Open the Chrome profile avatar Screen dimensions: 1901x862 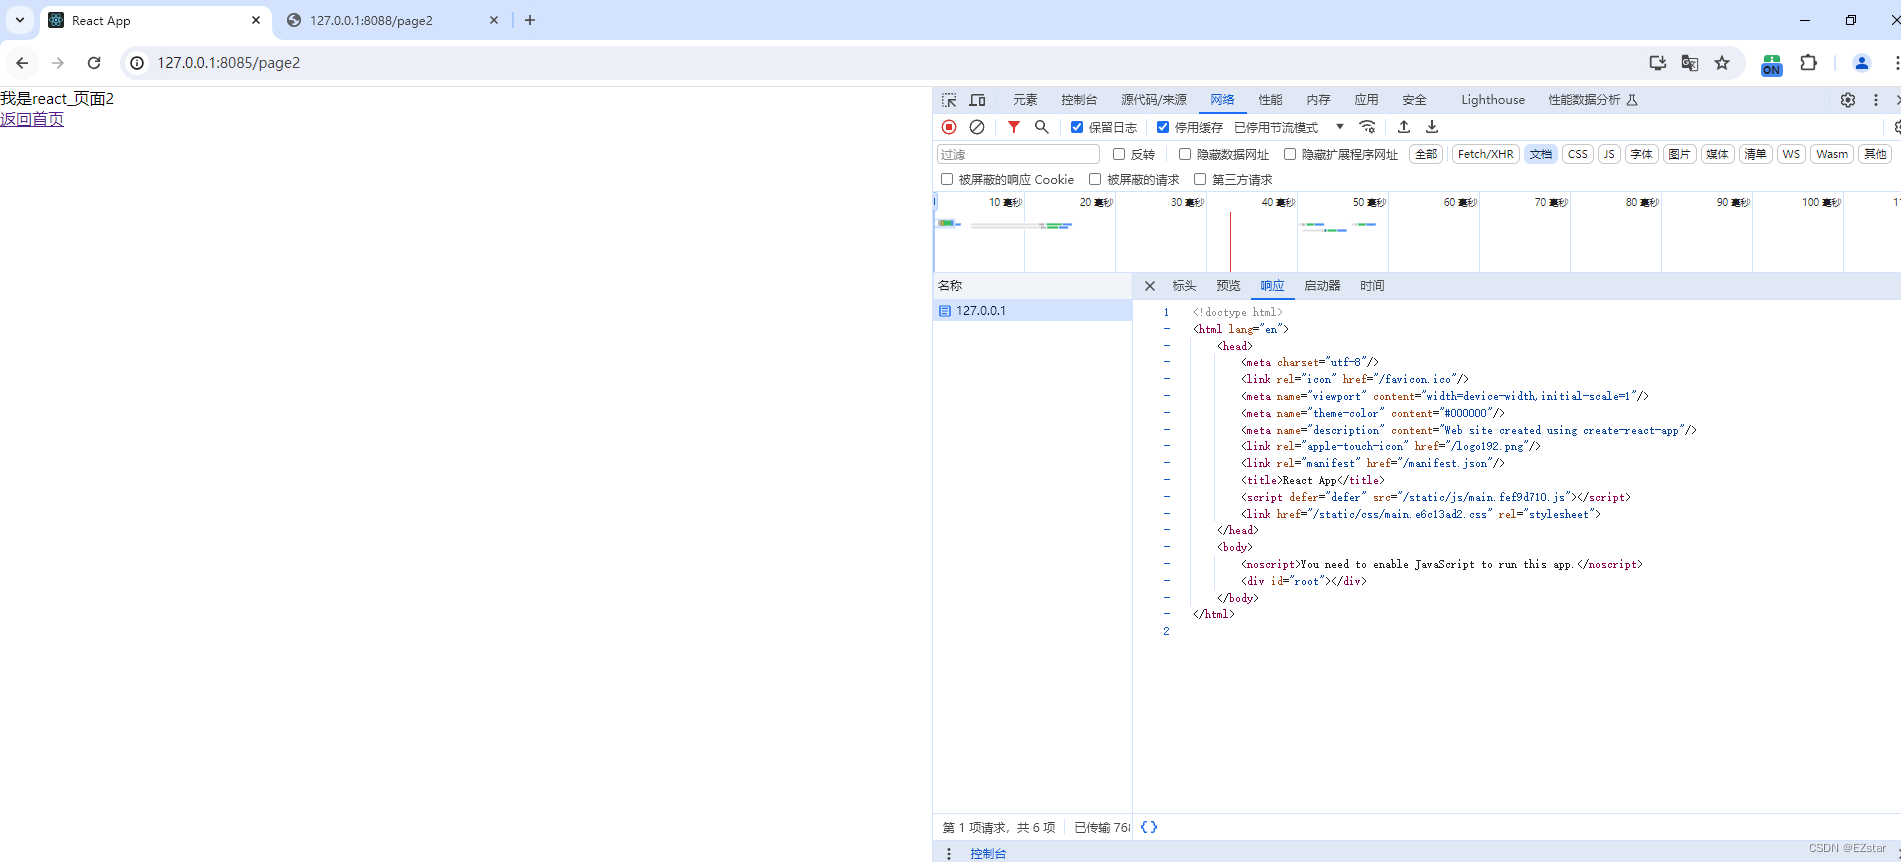pyautogui.click(x=1862, y=63)
